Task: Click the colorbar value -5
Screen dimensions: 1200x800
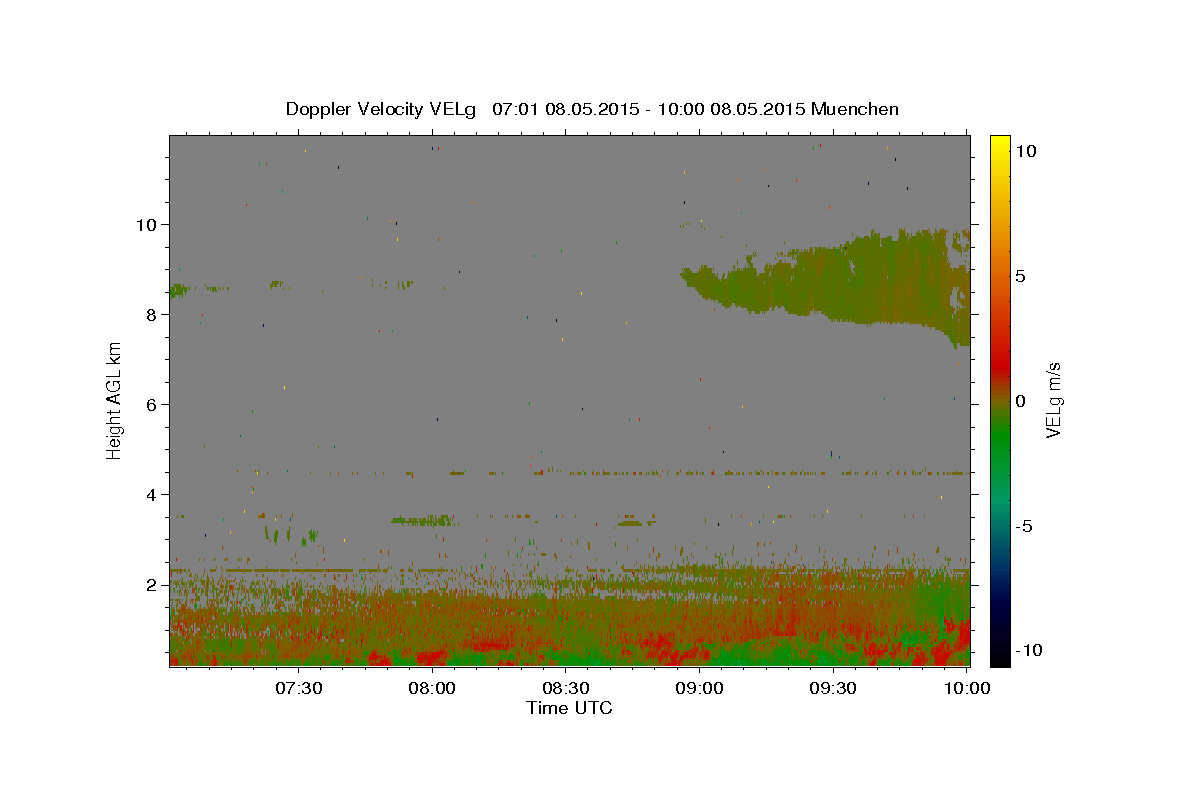Action: click(x=1024, y=526)
